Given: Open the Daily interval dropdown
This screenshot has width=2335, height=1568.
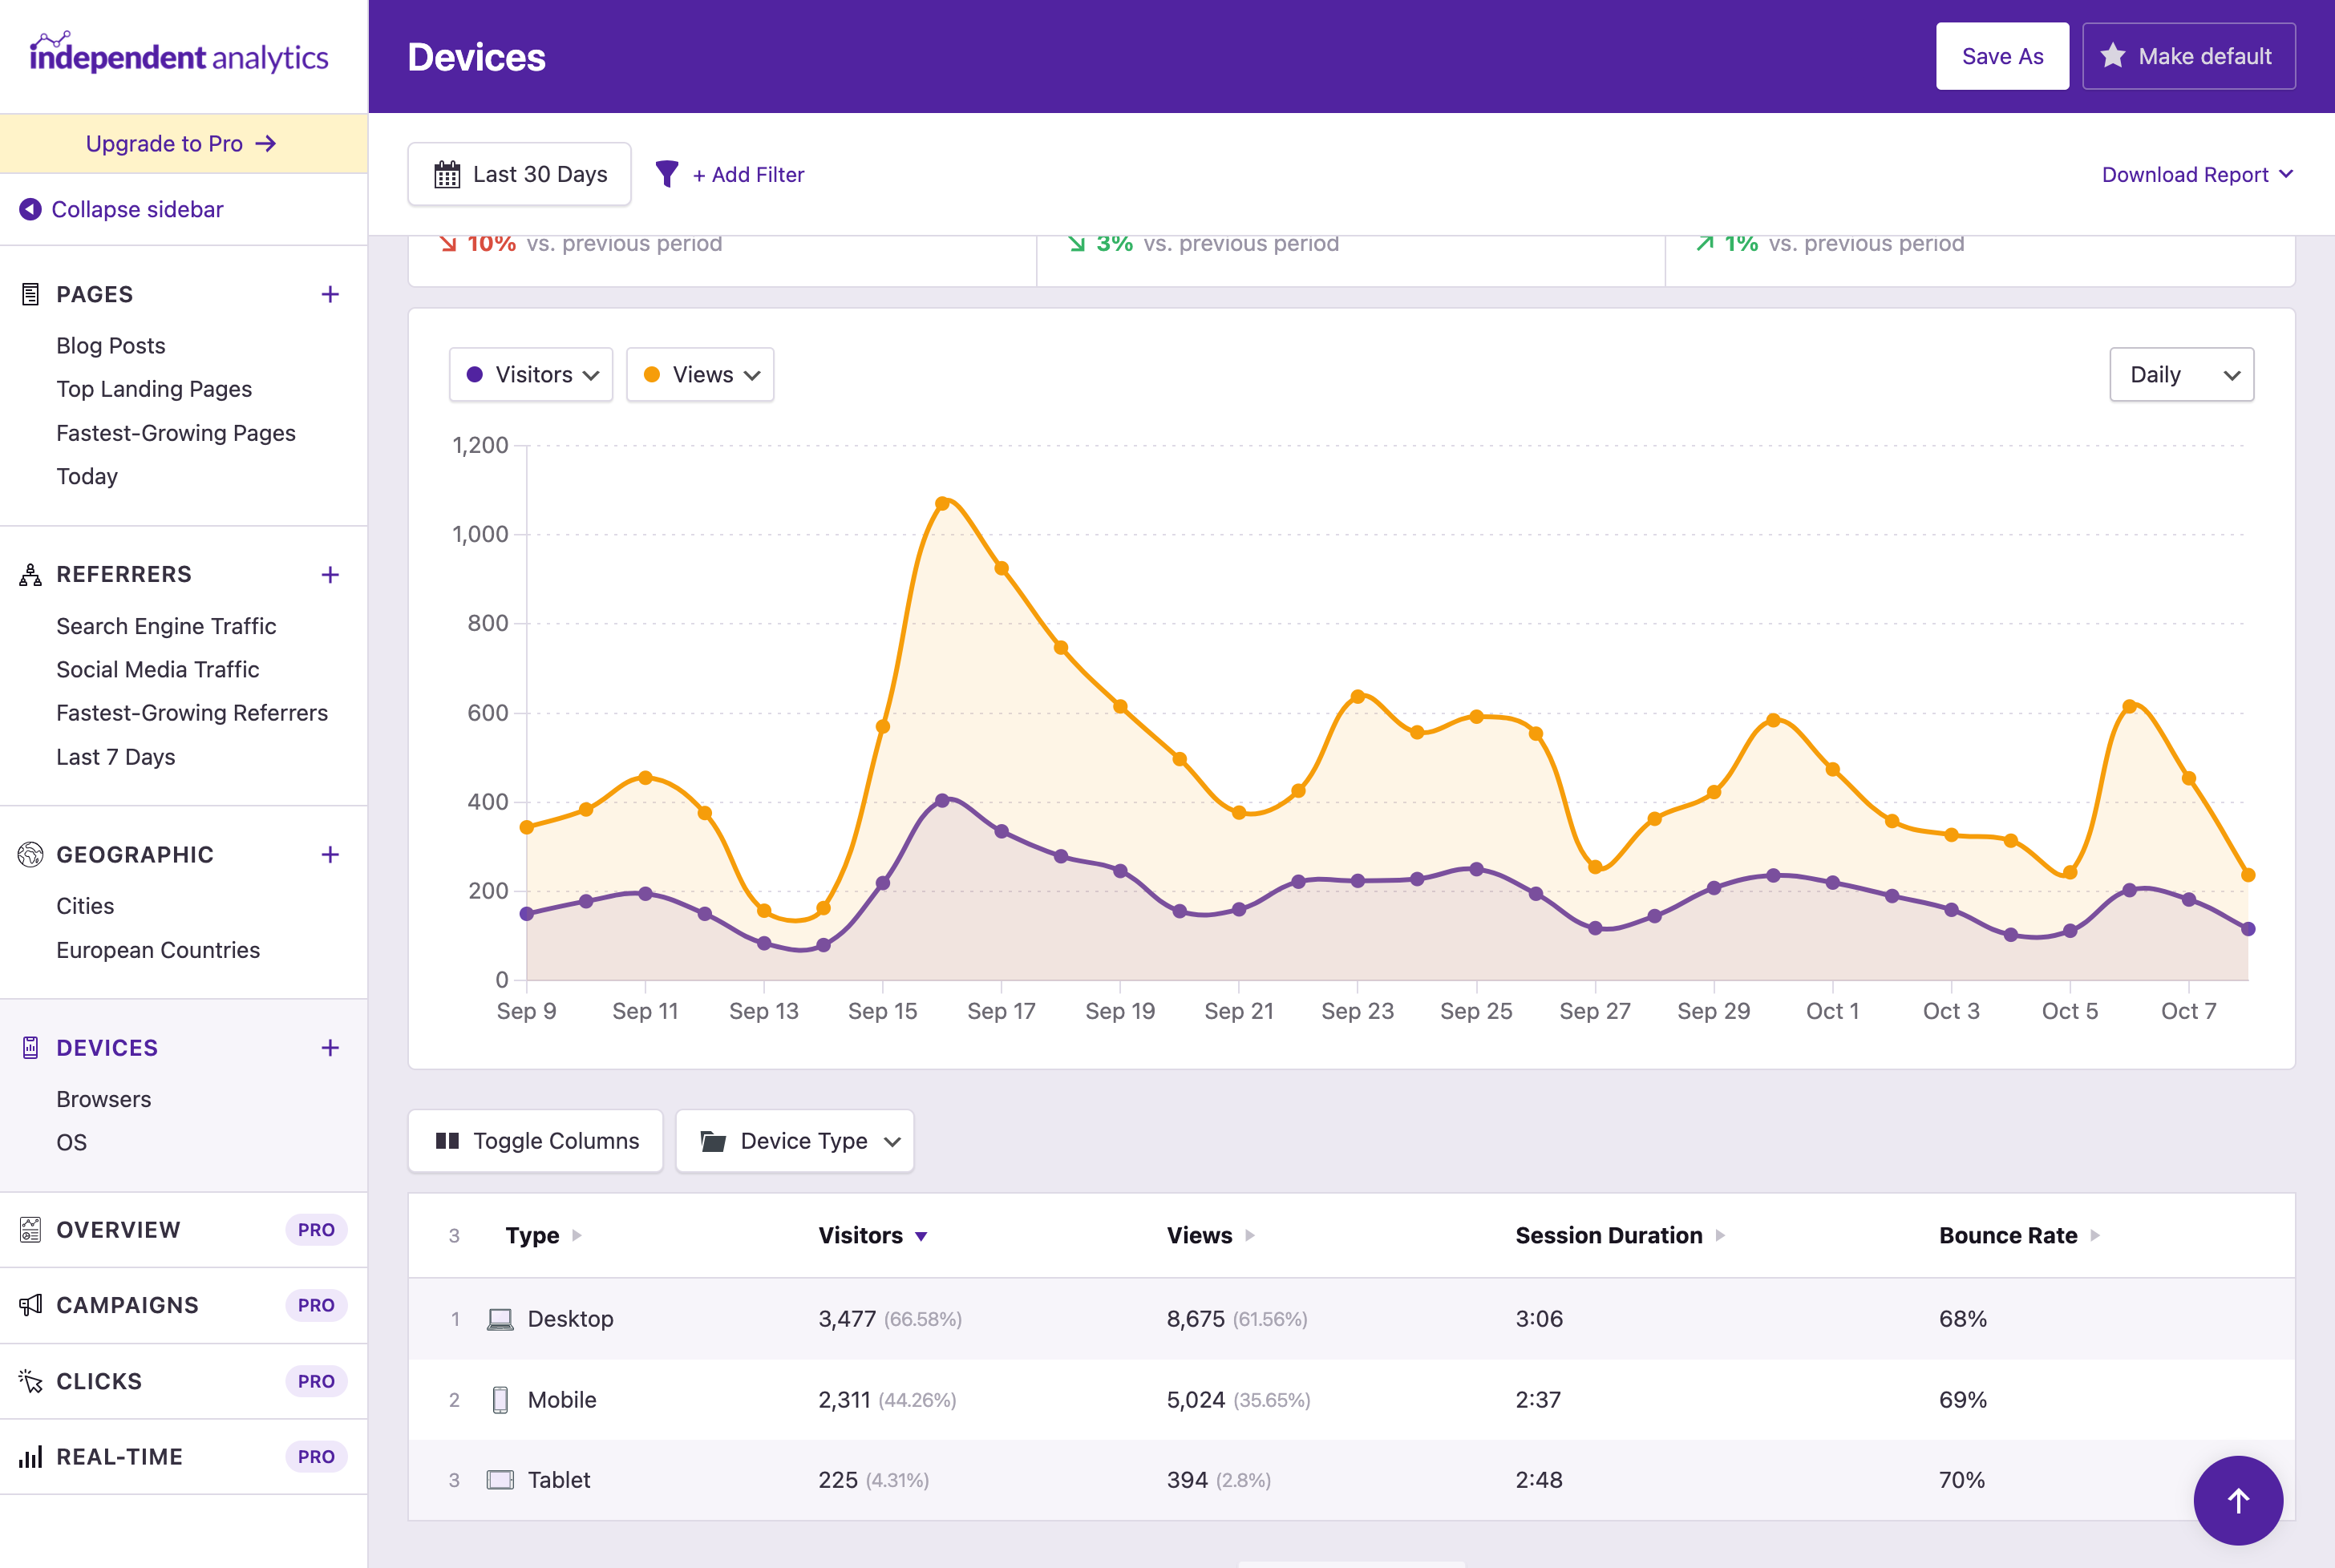Looking at the screenshot, I should click(2180, 374).
